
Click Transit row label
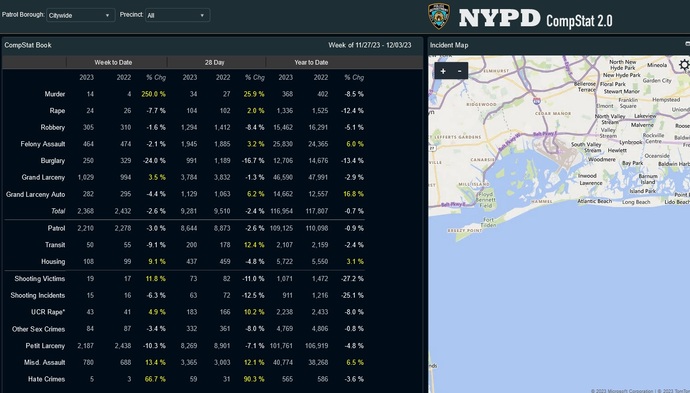point(55,245)
